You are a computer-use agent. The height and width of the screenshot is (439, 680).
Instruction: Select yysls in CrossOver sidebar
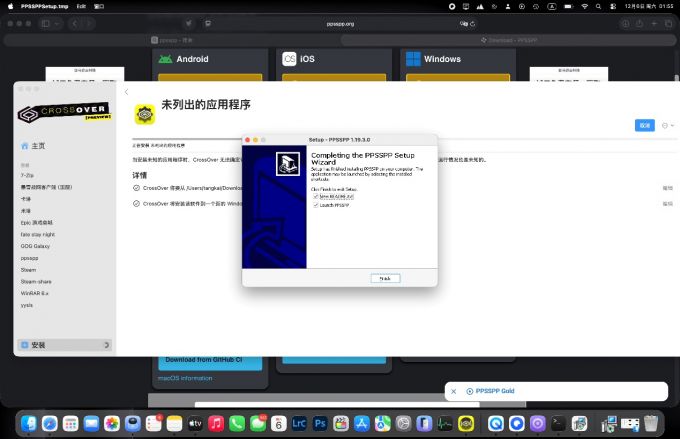click(27, 305)
